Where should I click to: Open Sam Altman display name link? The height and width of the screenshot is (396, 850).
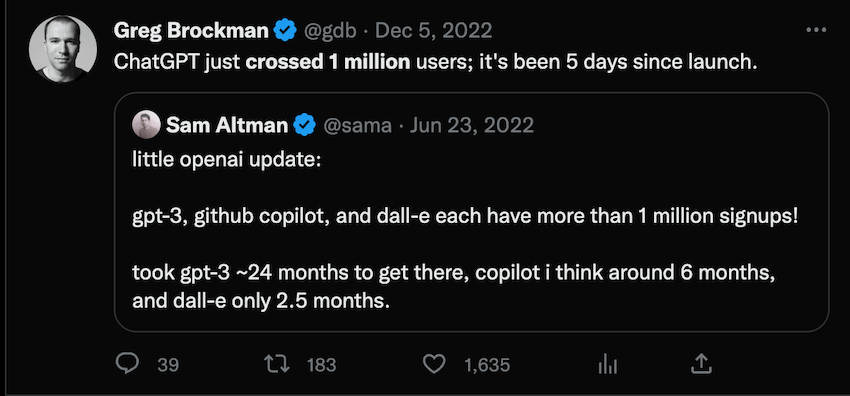point(227,126)
